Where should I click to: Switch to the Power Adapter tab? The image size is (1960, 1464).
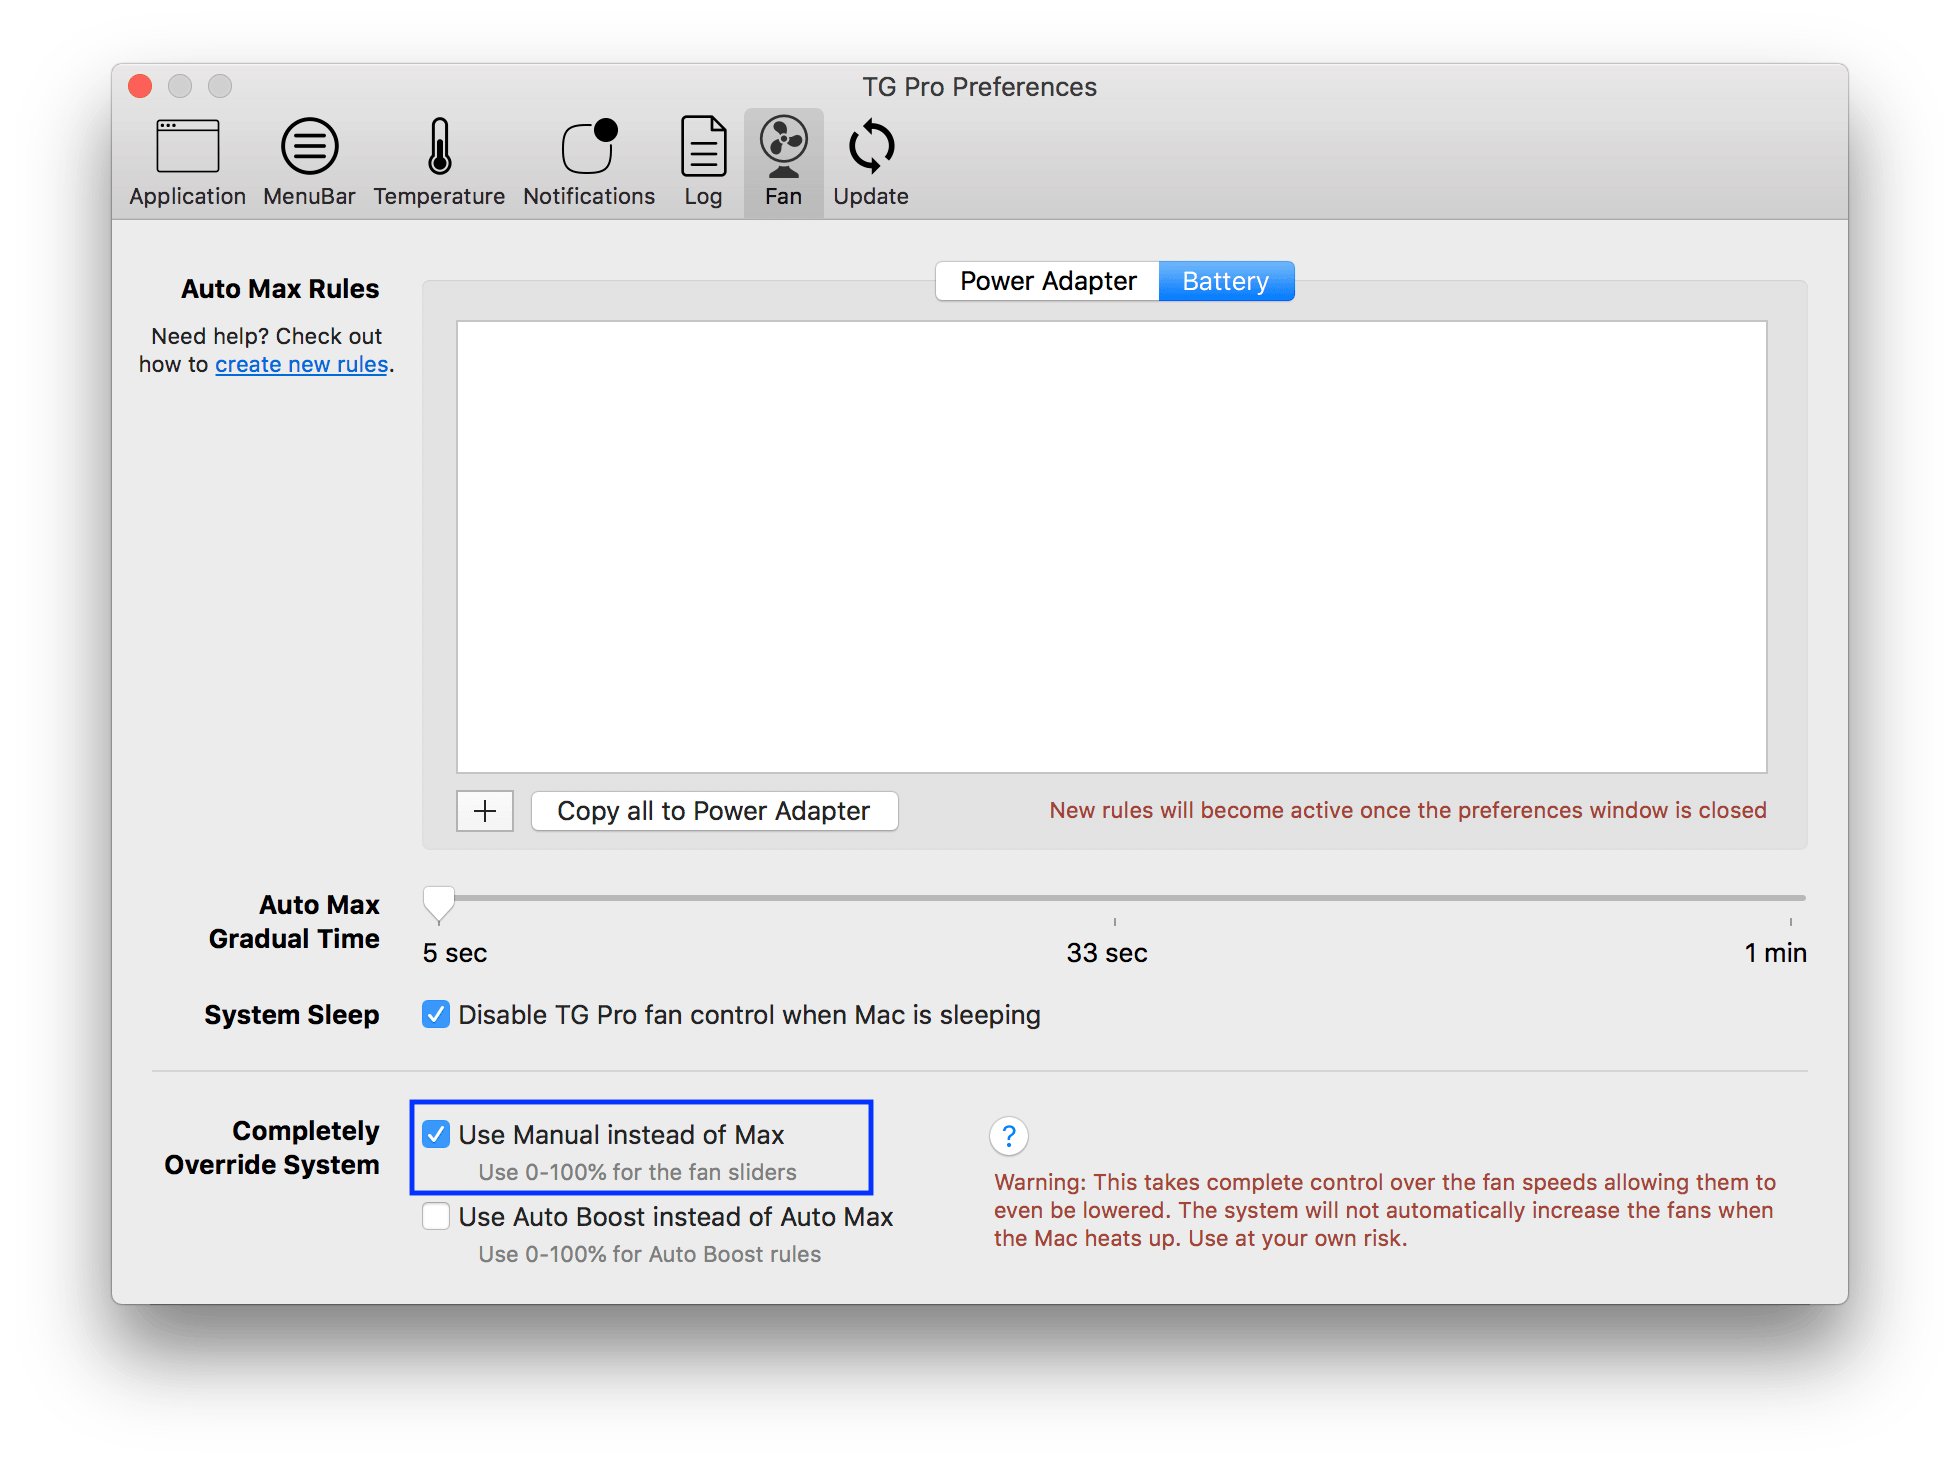1048,281
